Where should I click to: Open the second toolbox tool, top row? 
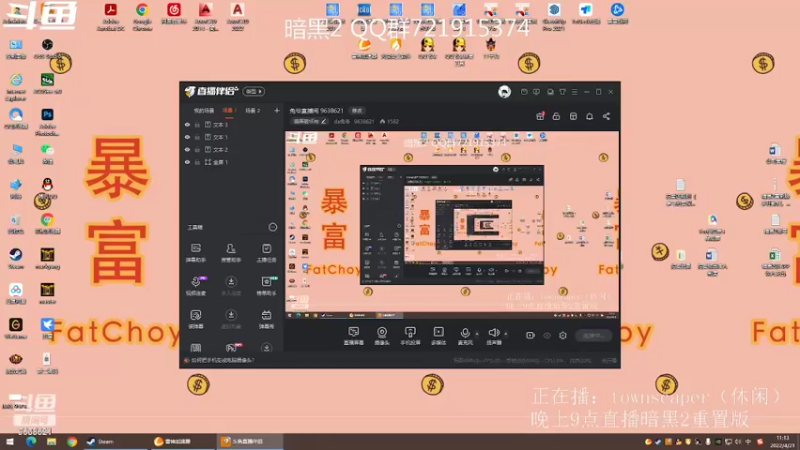click(x=231, y=253)
